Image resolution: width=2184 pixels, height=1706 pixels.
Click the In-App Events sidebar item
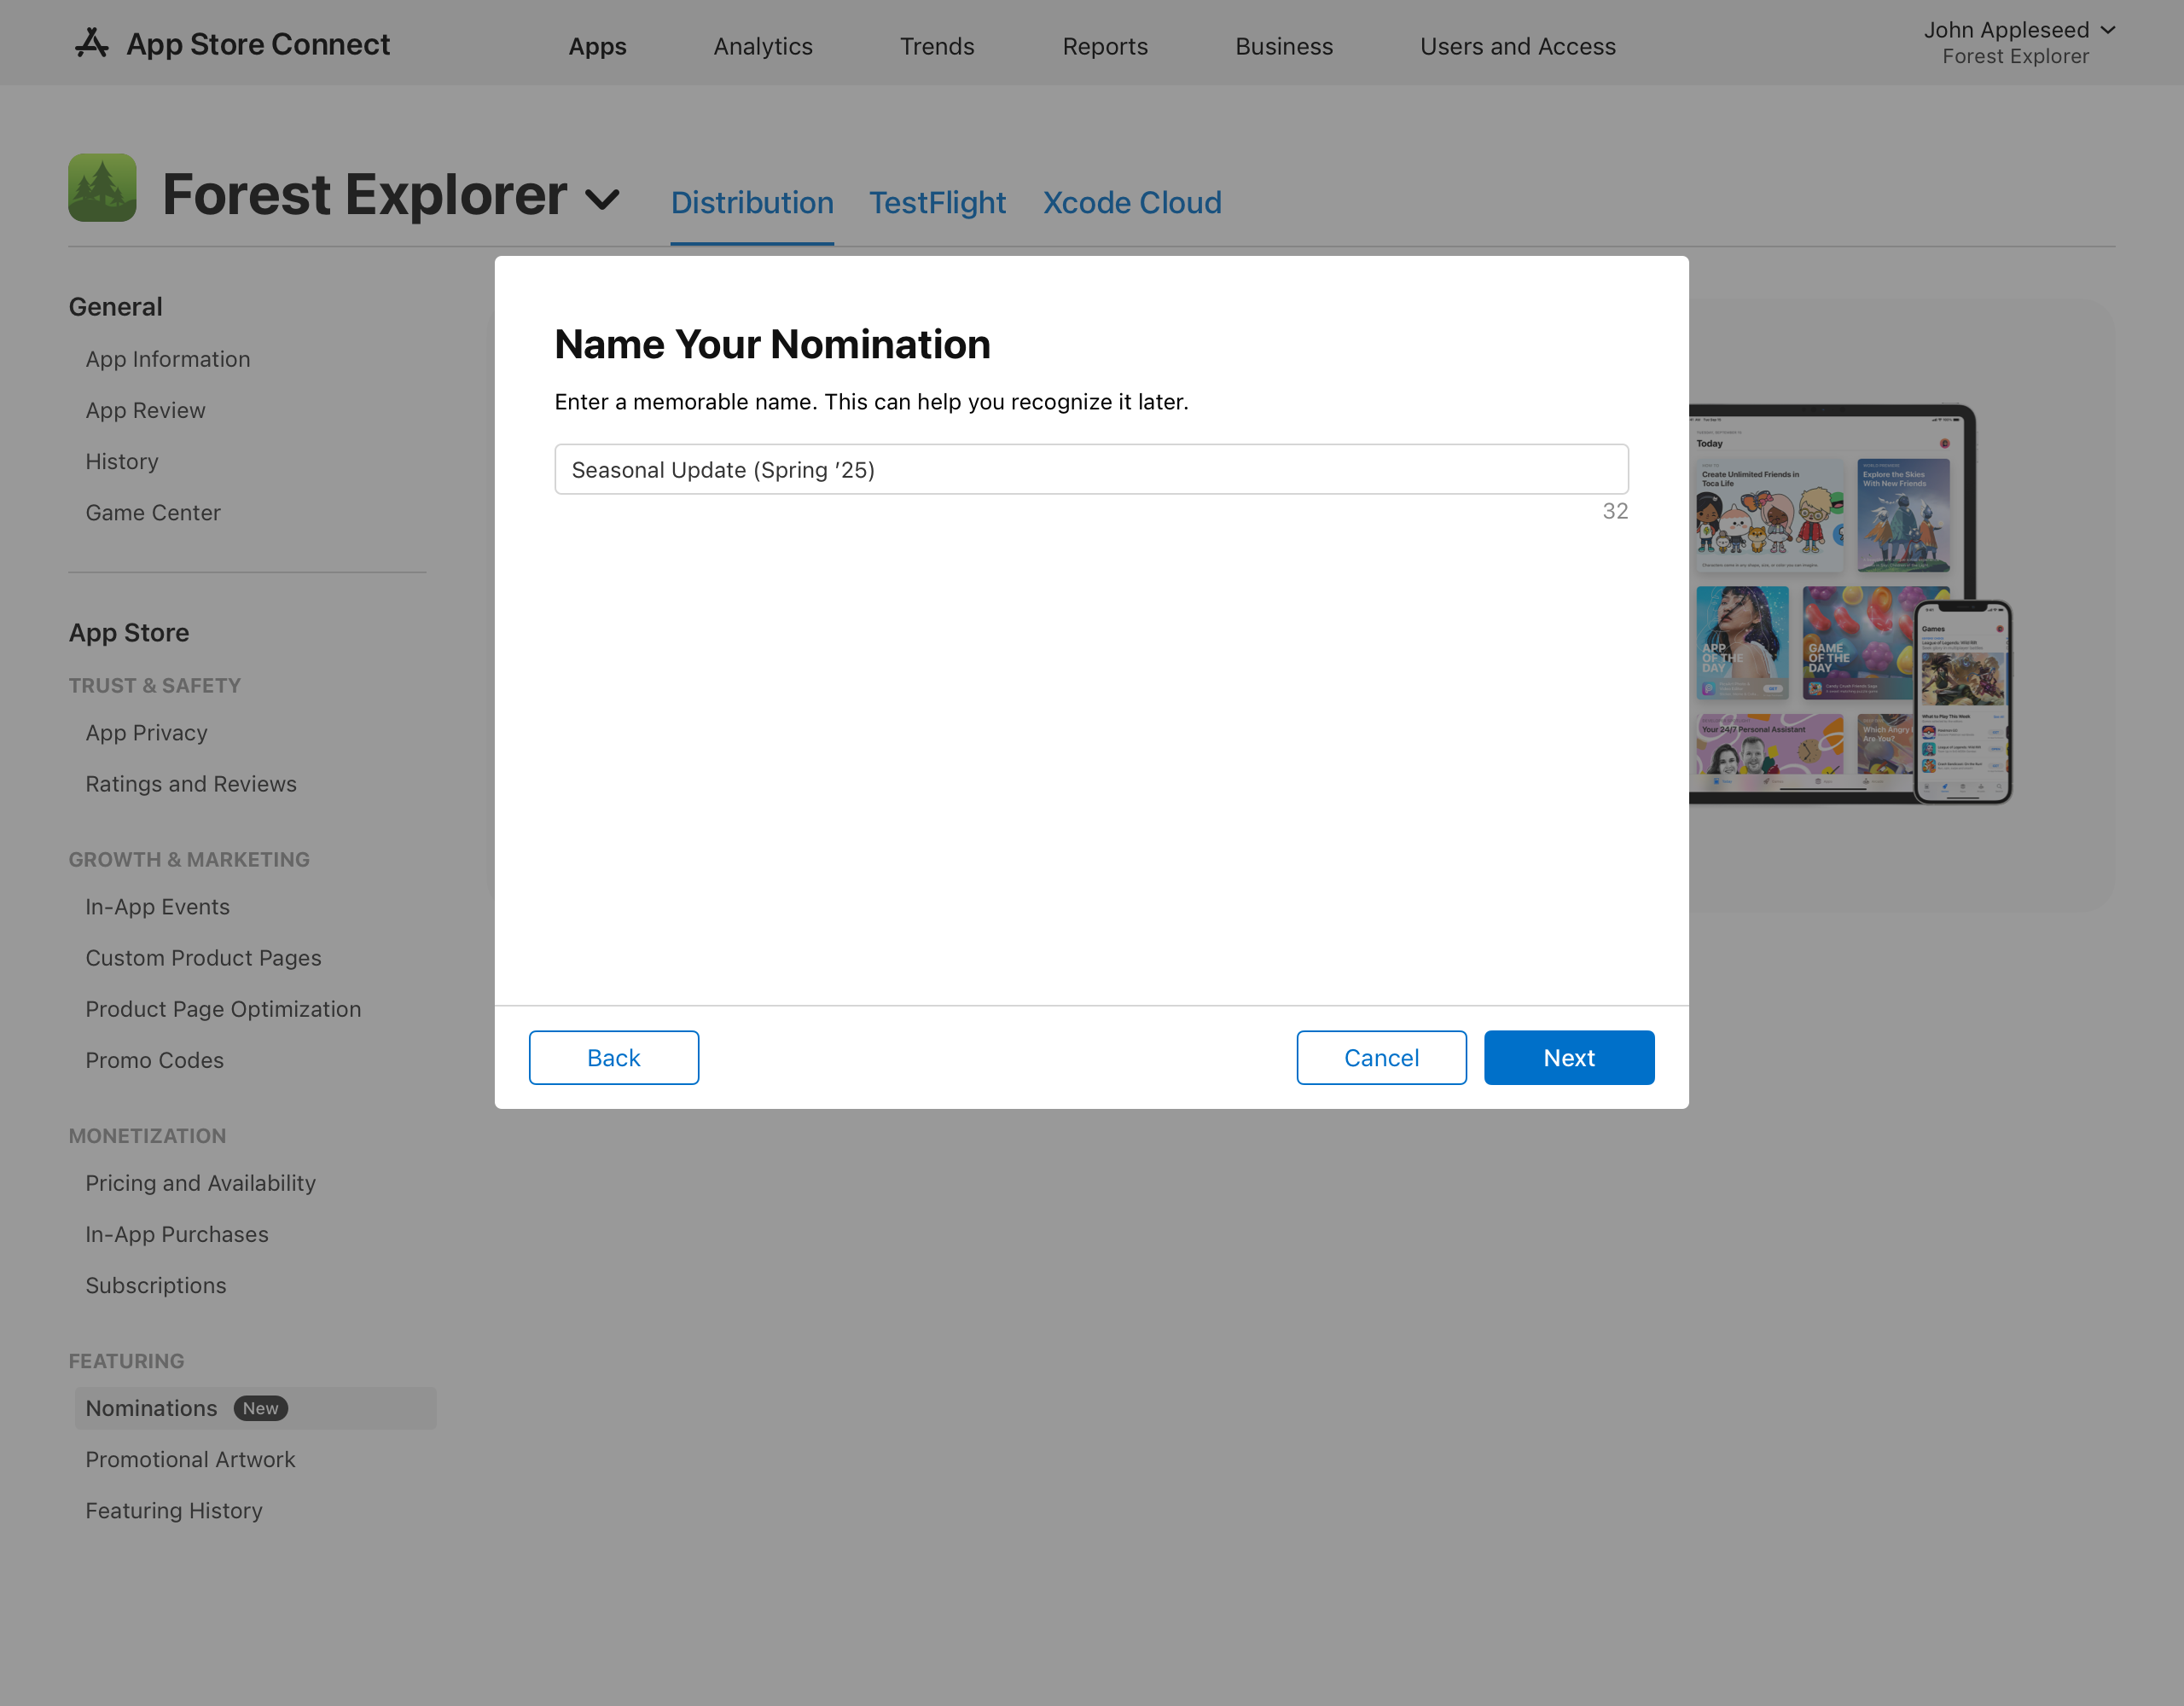(x=158, y=906)
